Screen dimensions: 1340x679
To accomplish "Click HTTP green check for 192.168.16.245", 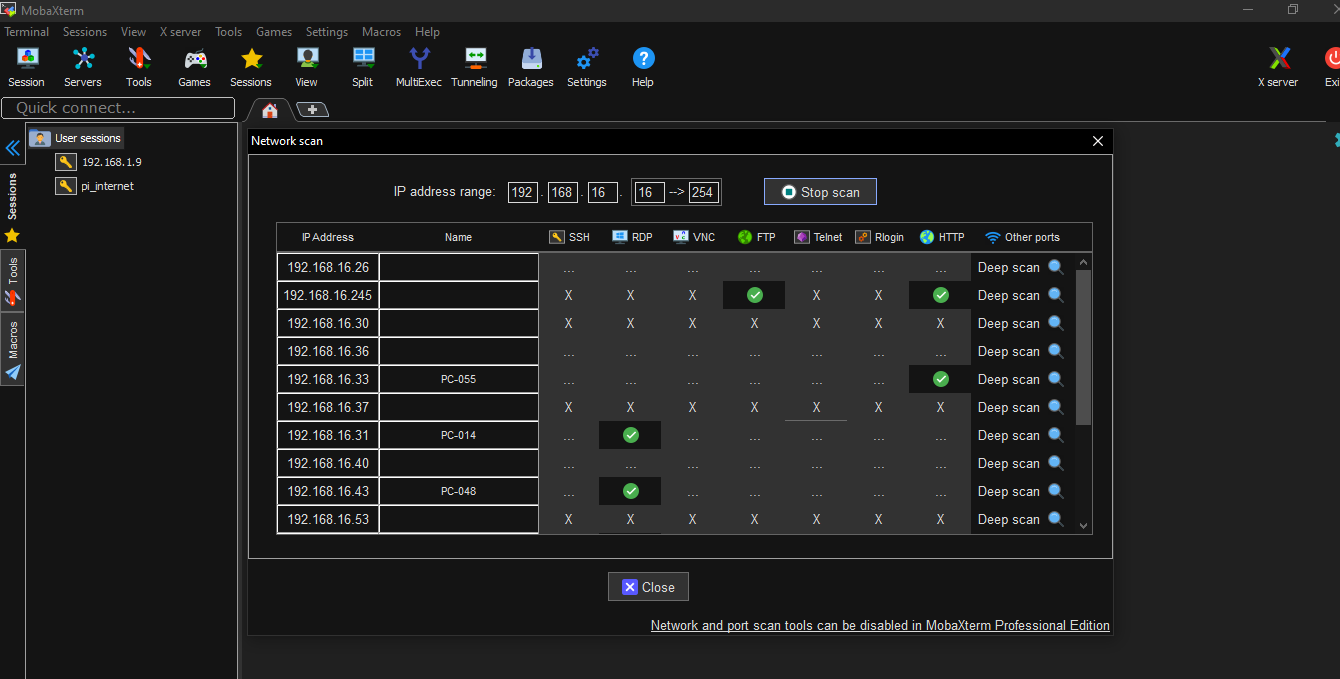I will pos(940,295).
